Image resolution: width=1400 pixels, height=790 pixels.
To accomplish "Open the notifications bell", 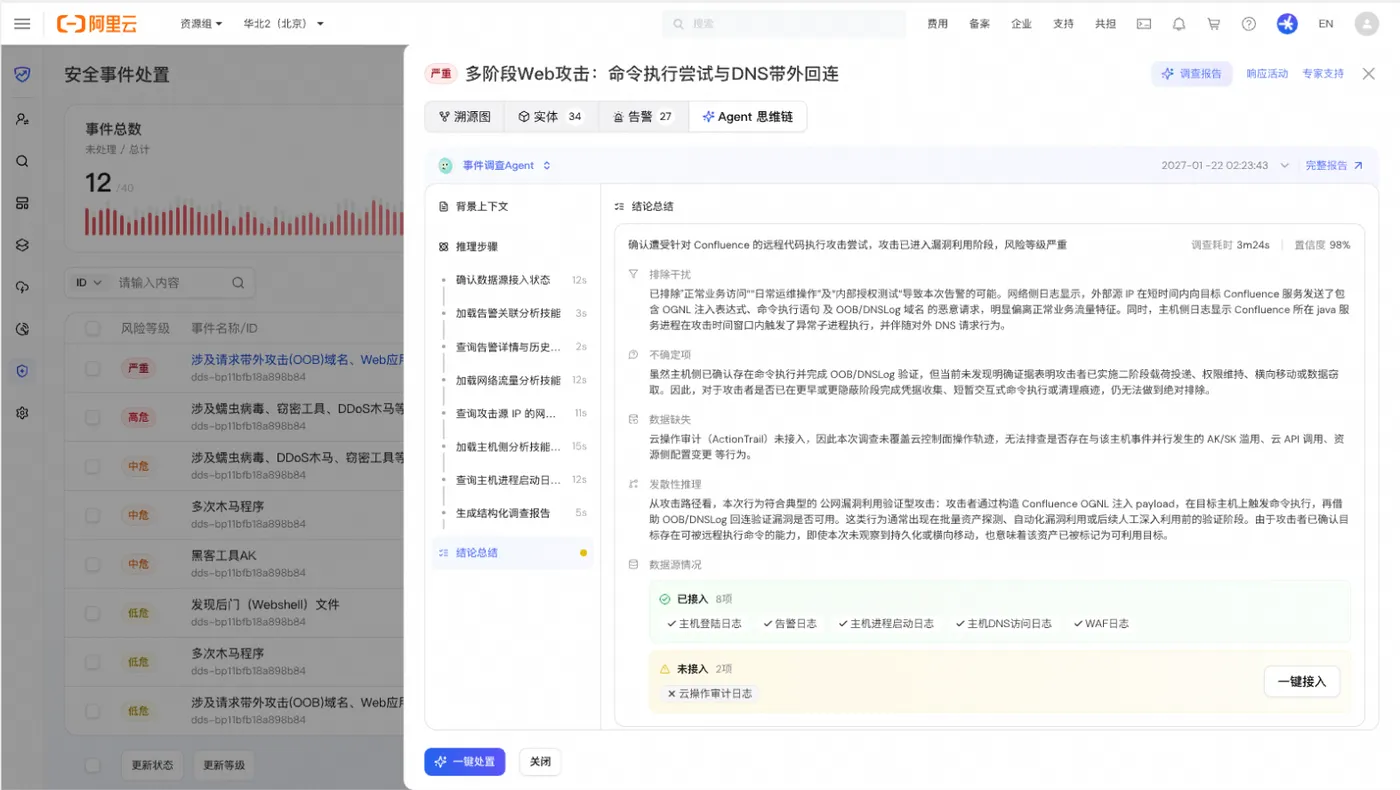I will coord(1179,24).
